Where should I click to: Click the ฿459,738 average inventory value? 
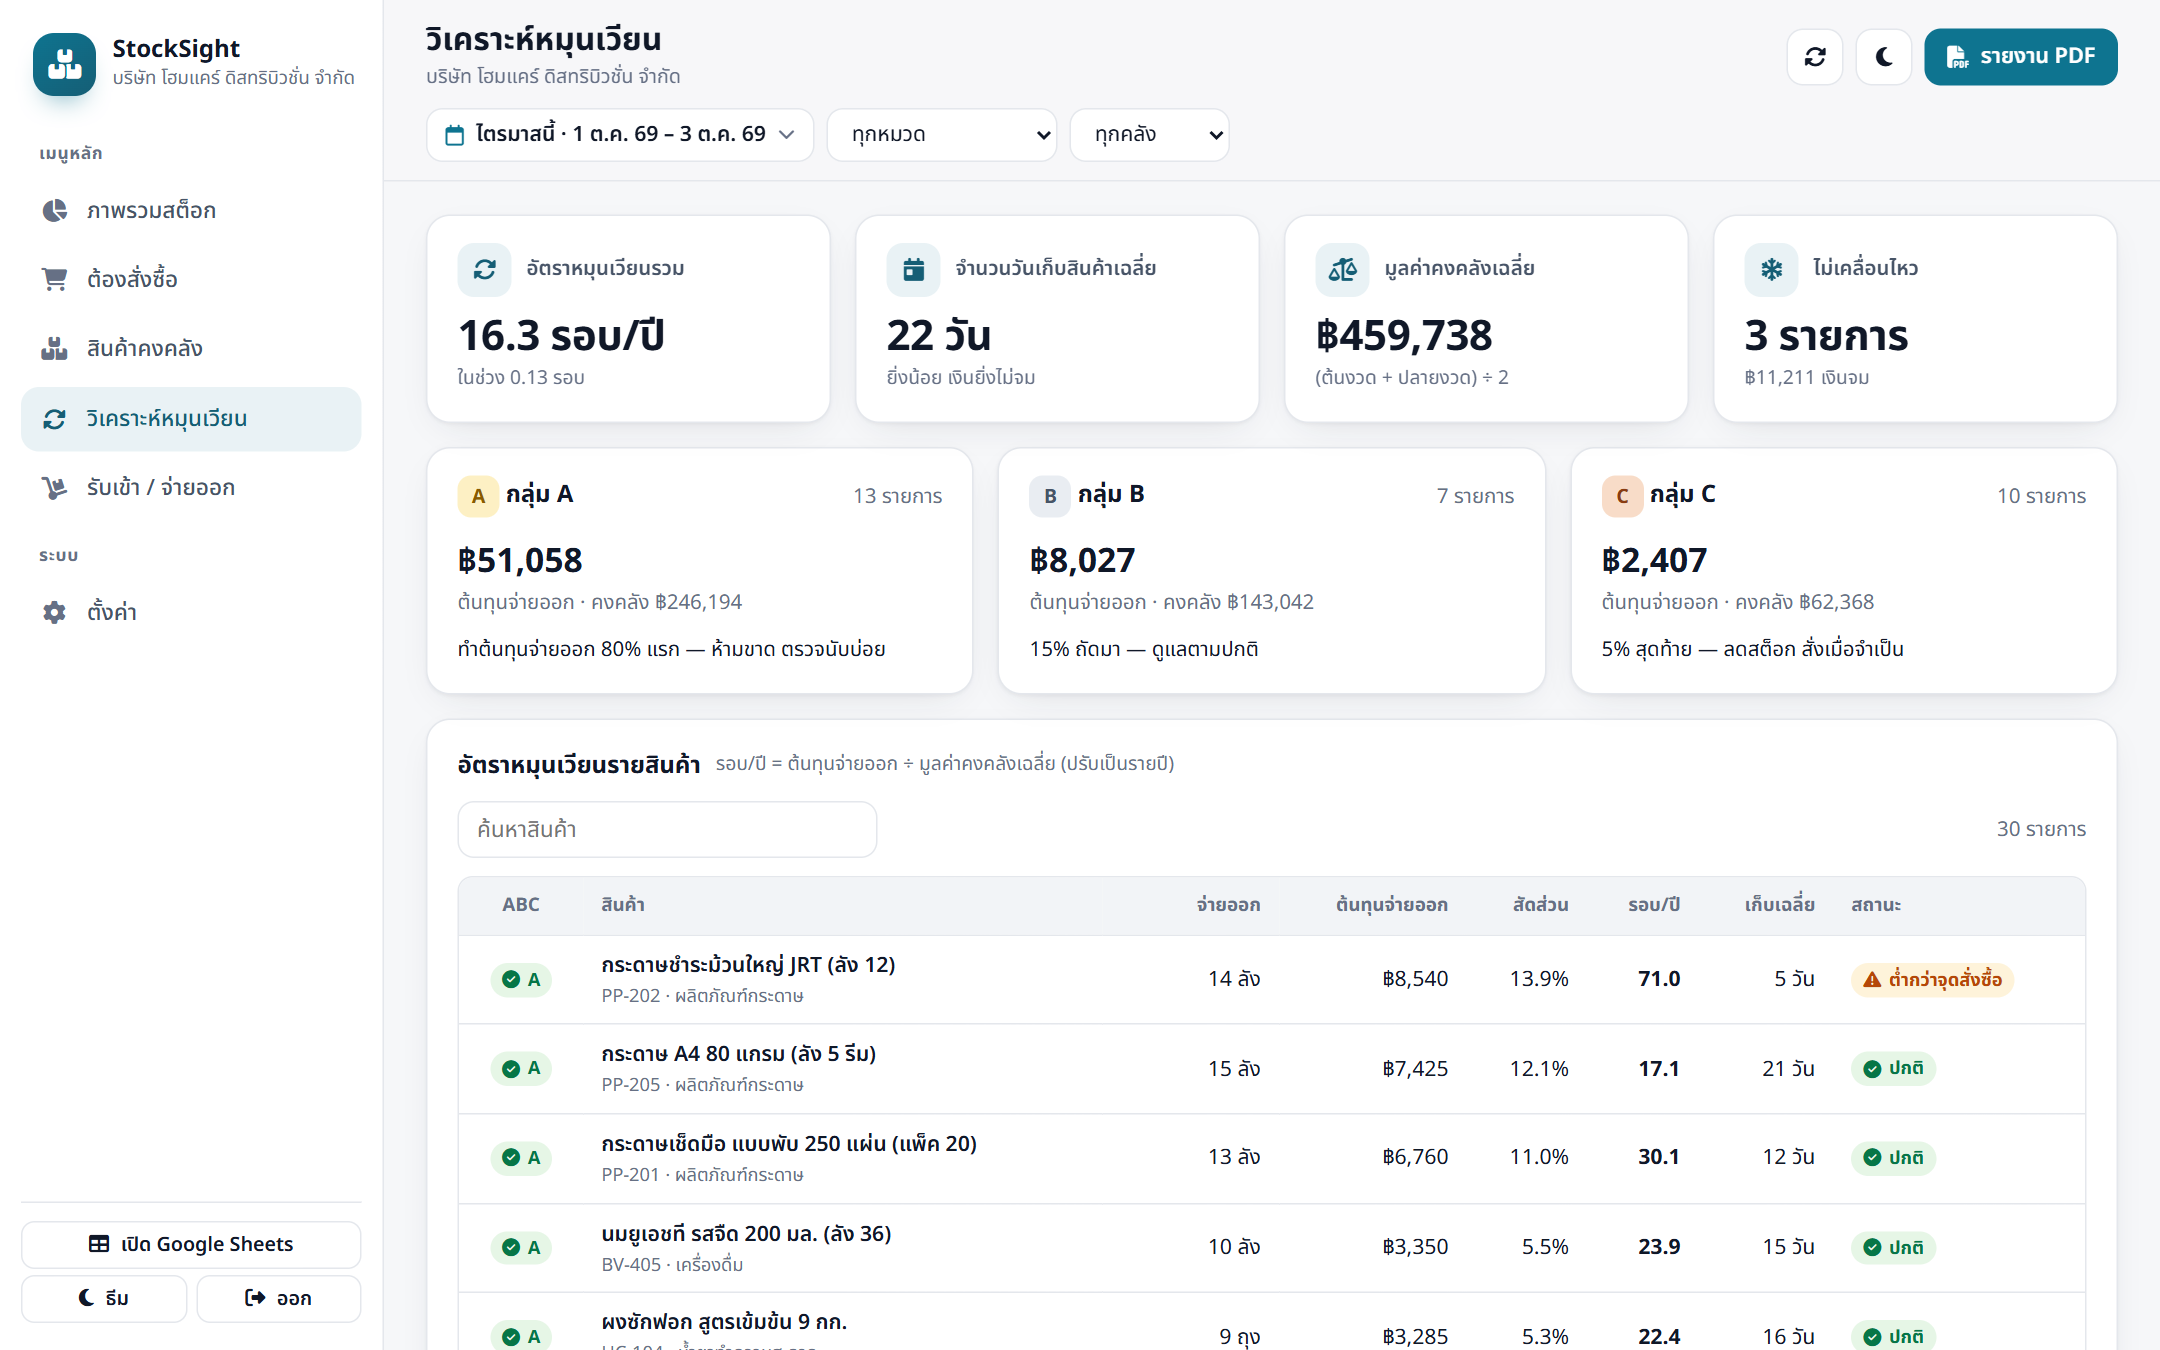point(1404,335)
